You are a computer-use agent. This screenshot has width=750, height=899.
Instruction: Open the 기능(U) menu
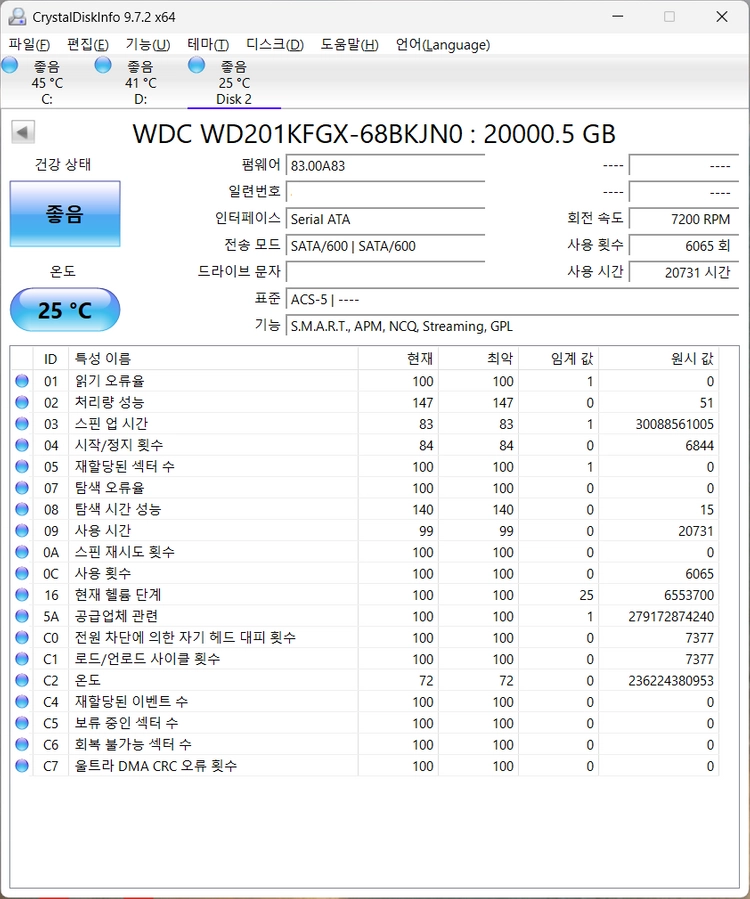coord(147,45)
